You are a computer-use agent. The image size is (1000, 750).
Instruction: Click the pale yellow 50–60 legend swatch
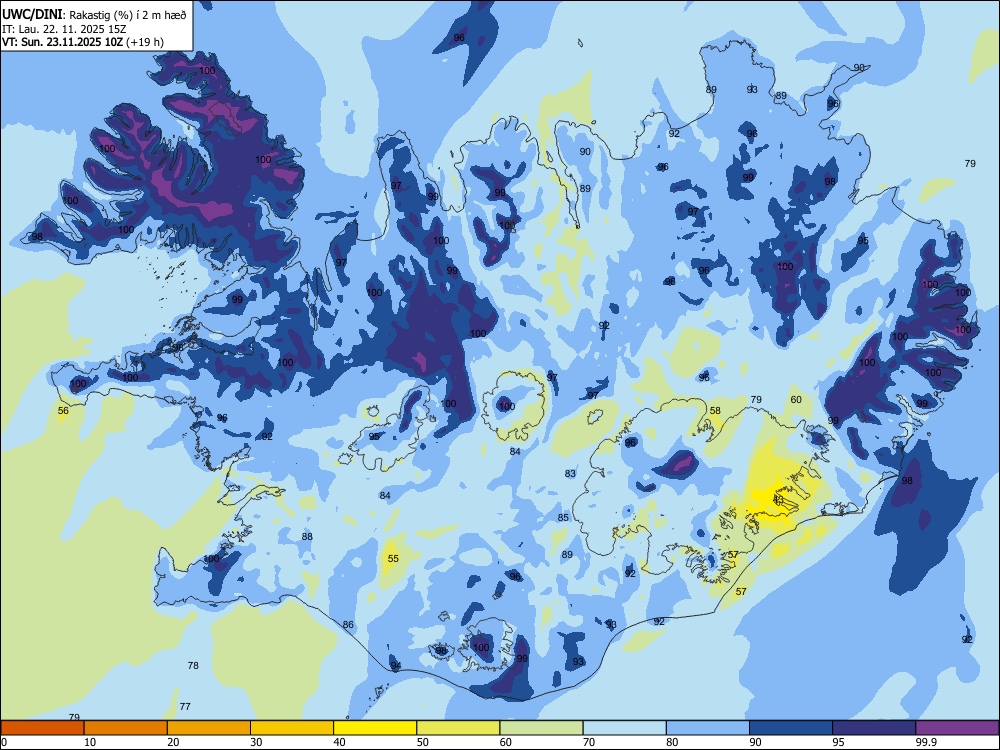click(x=458, y=728)
